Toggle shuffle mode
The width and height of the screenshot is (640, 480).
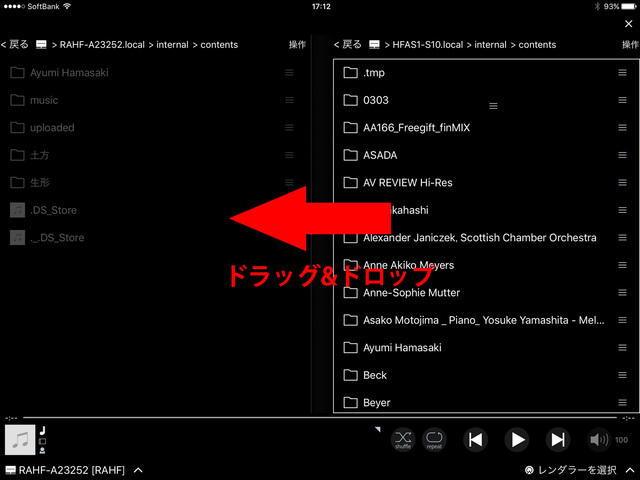pyautogui.click(x=403, y=439)
